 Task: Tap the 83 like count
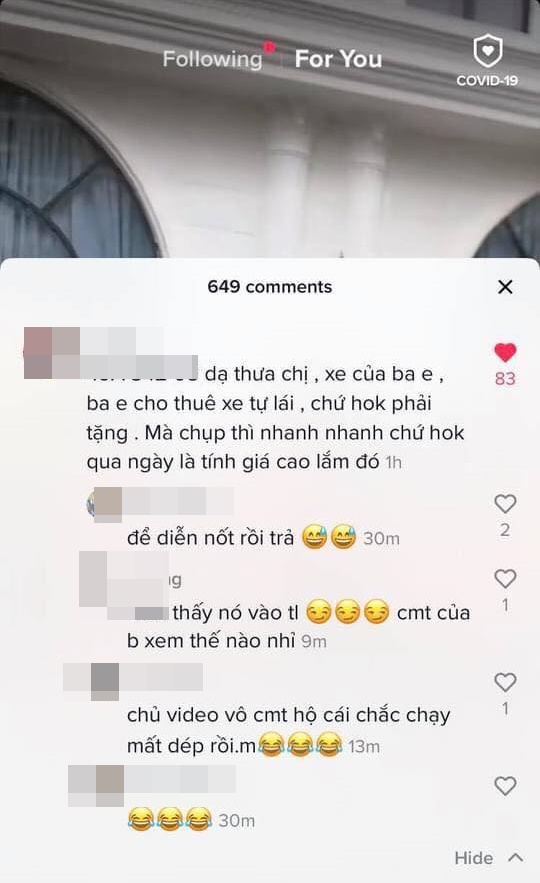point(505,378)
